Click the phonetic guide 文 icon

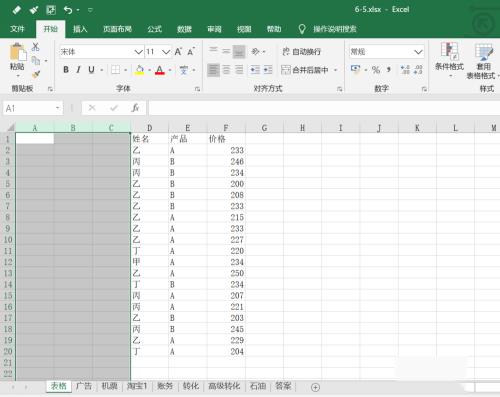coord(183,70)
